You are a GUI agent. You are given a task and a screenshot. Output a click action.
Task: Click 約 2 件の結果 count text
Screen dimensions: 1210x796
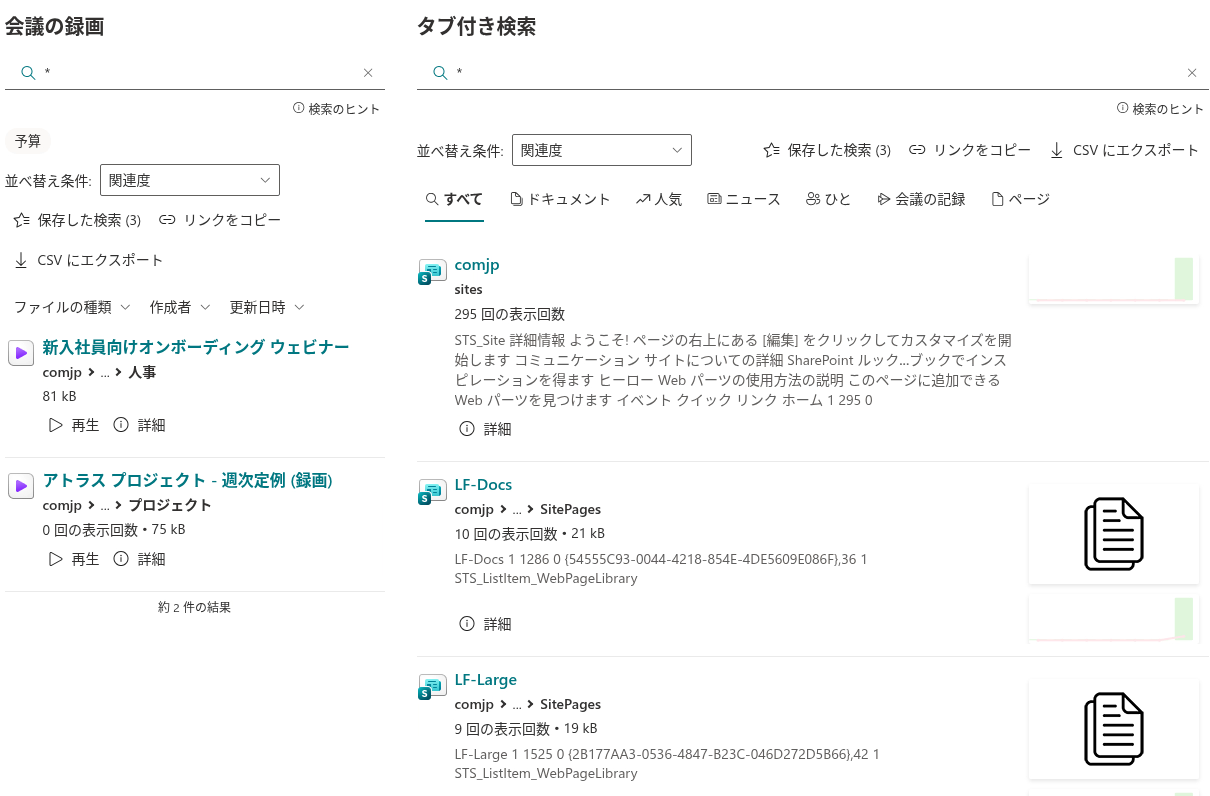click(x=194, y=607)
